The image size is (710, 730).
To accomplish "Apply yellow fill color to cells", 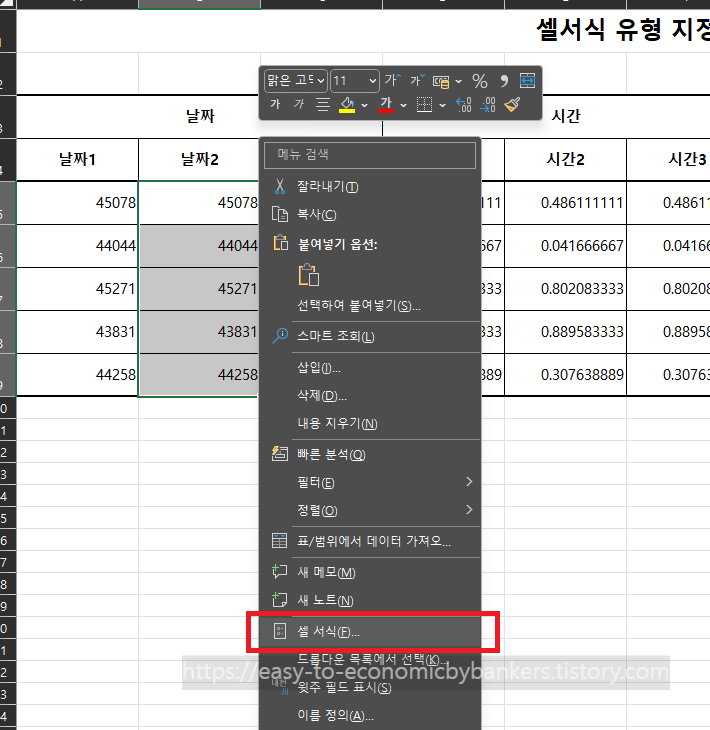I will click(347, 105).
